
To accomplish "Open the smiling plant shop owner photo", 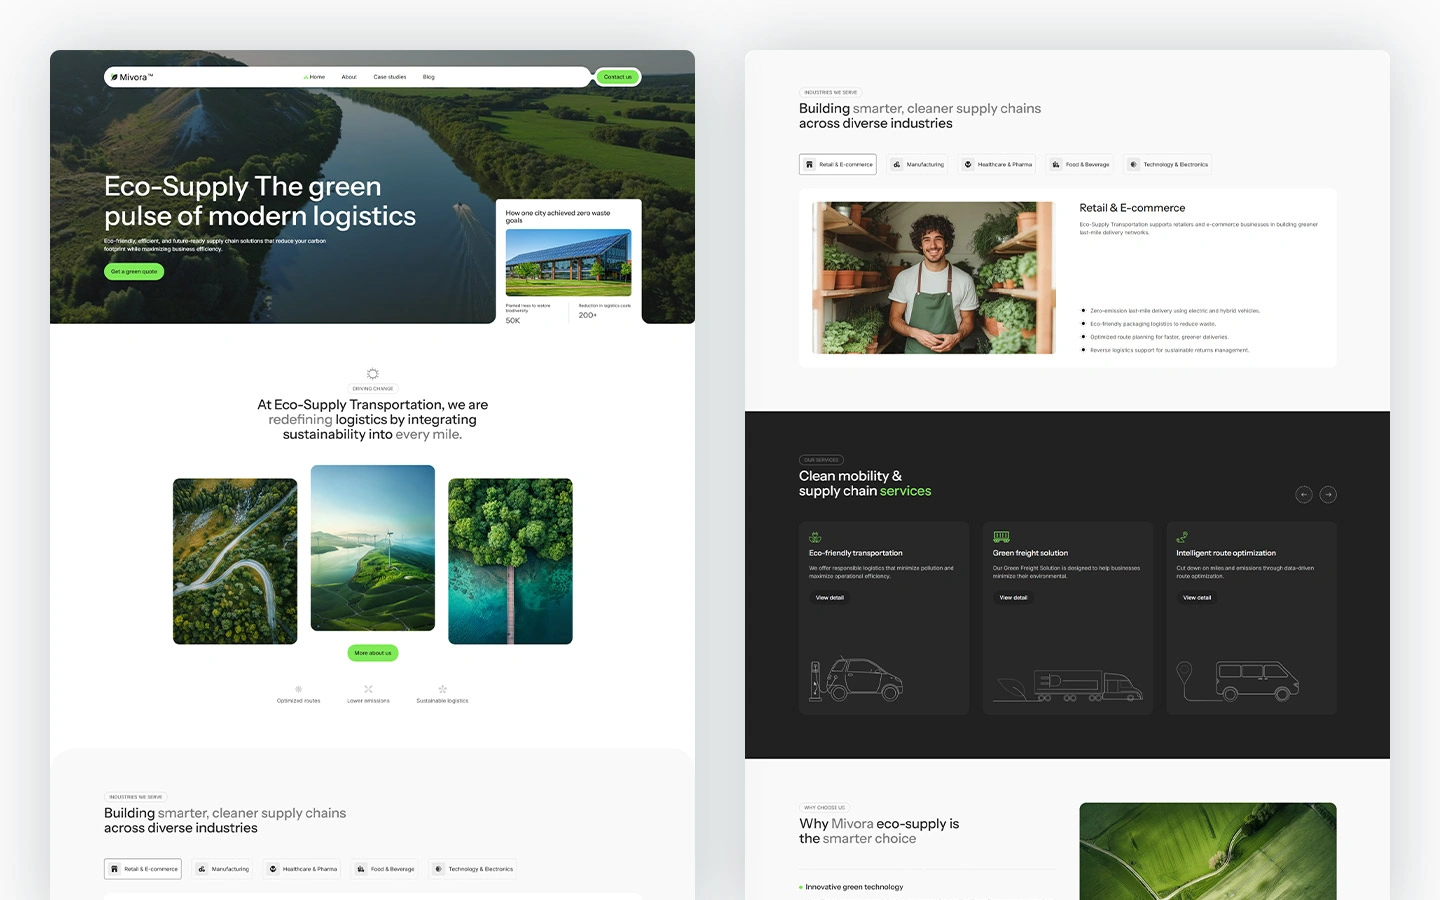I will (x=933, y=278).
